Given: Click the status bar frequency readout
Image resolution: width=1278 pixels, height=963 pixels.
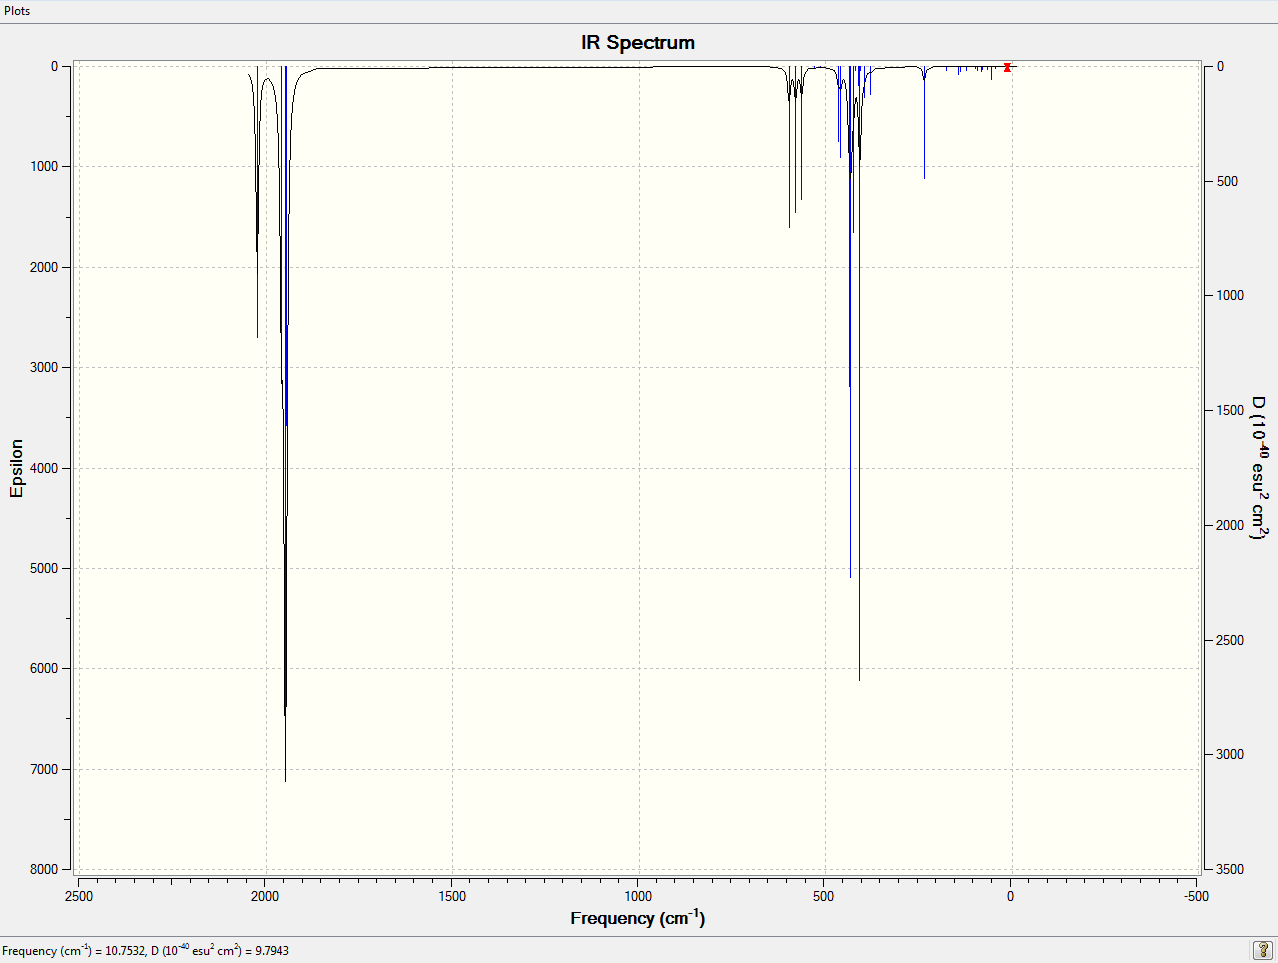Looking at the screenshot, I should tap(145, 950).
